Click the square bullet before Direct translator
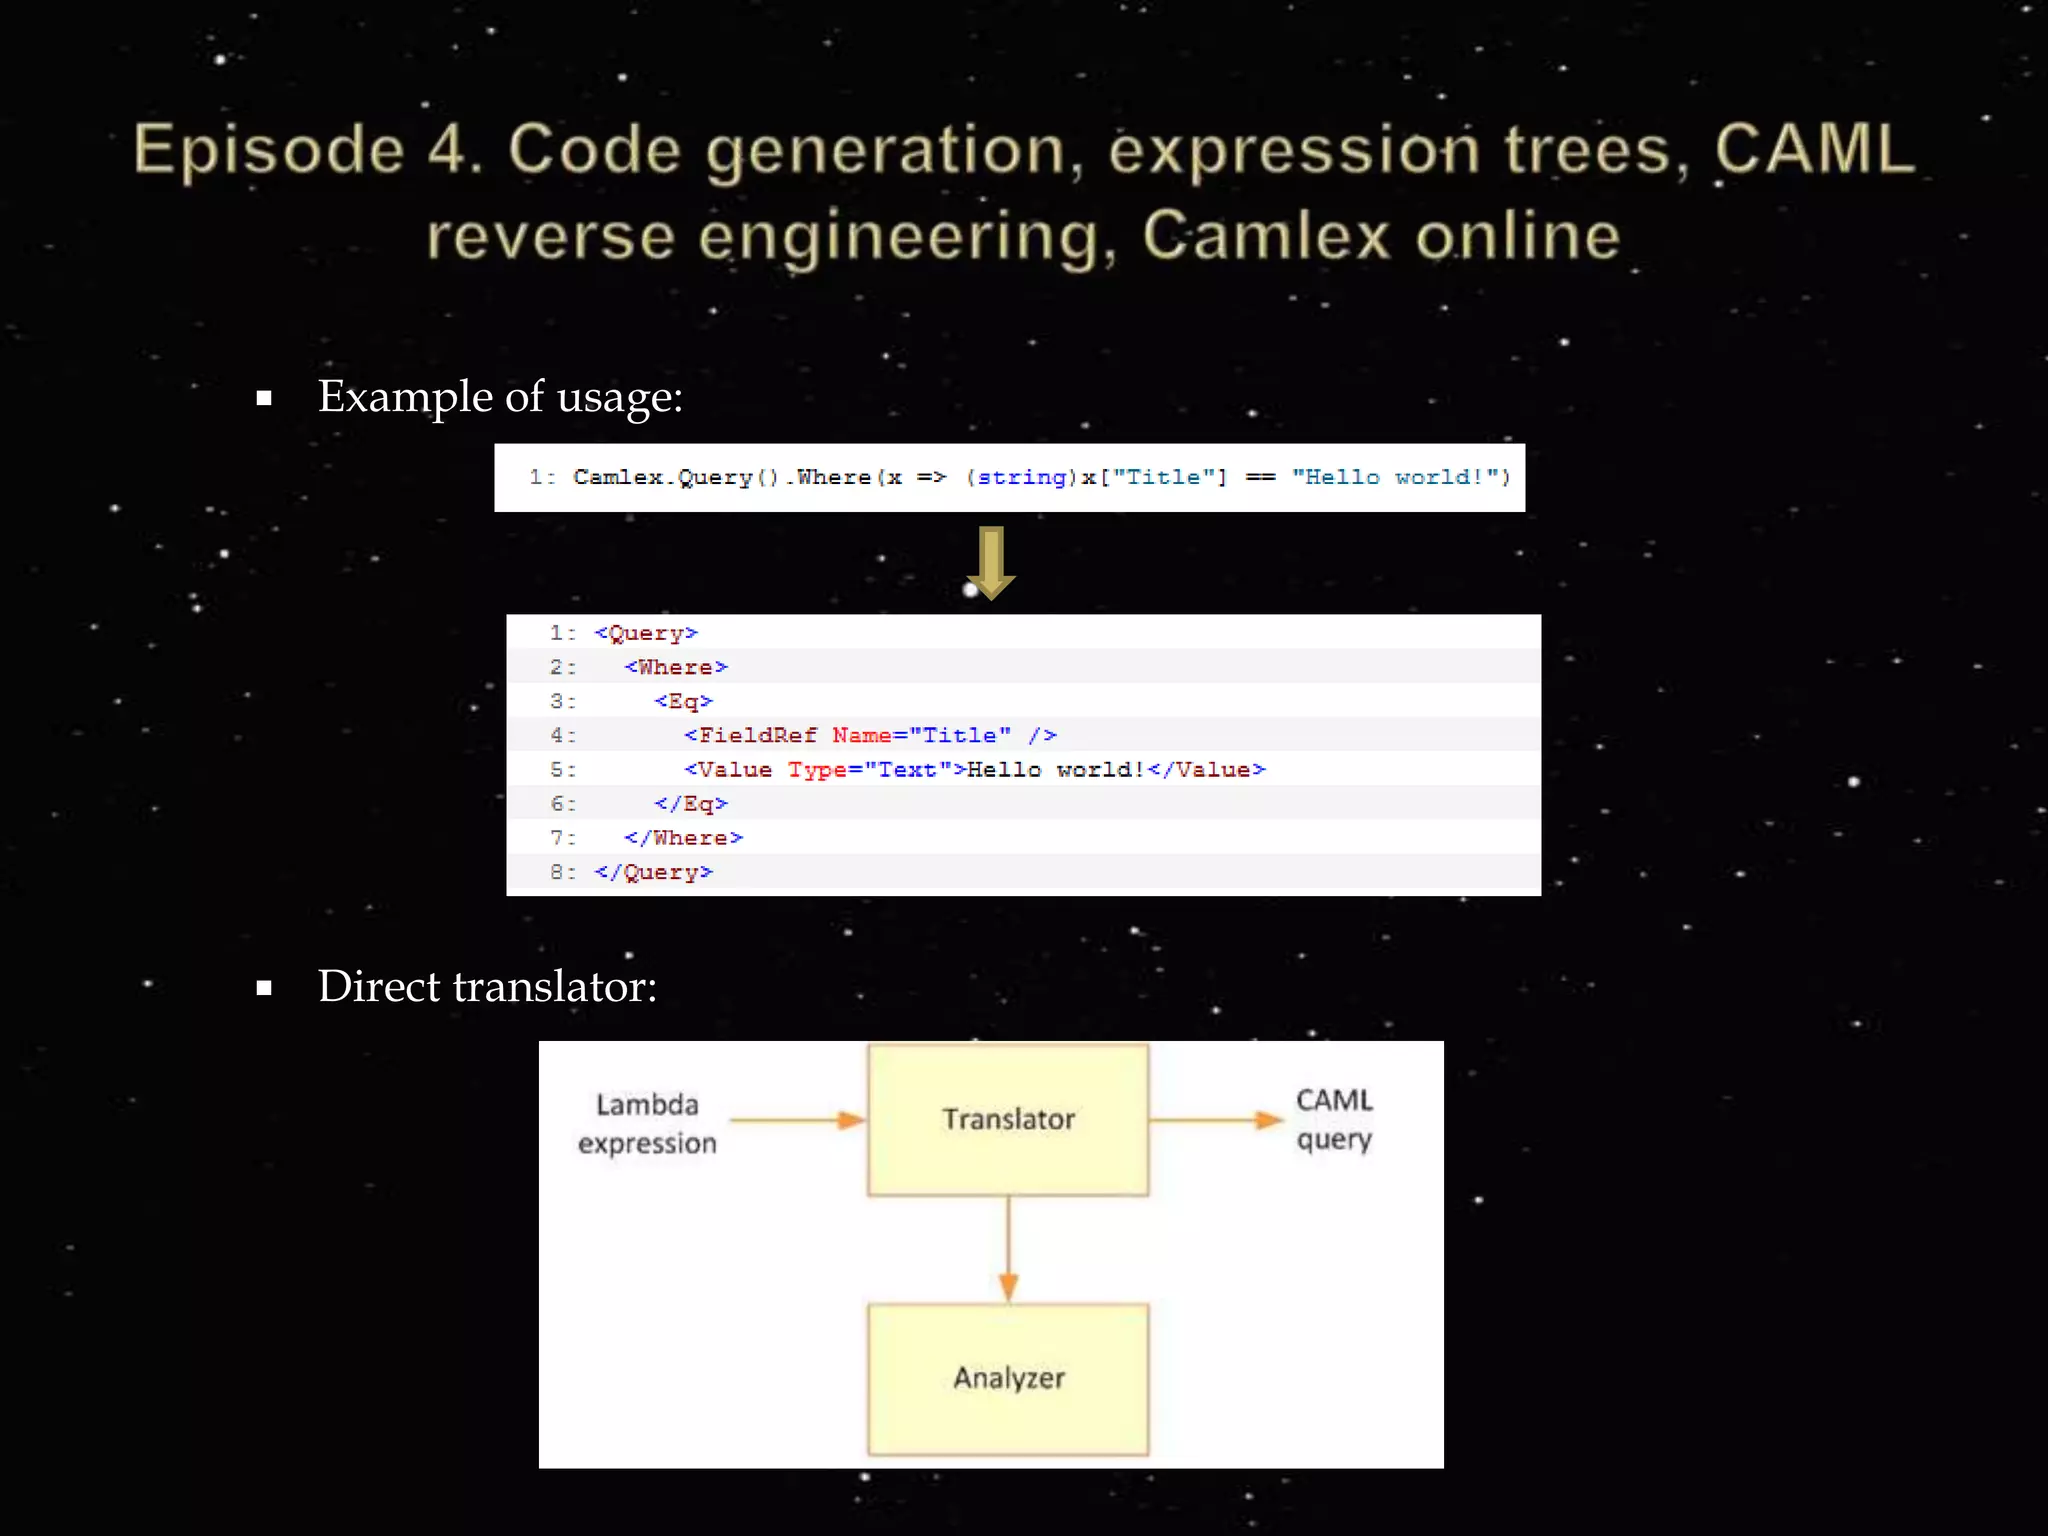Image resolution: width=2048 pixels, height=1536 pixels. (x=264, y=988)
